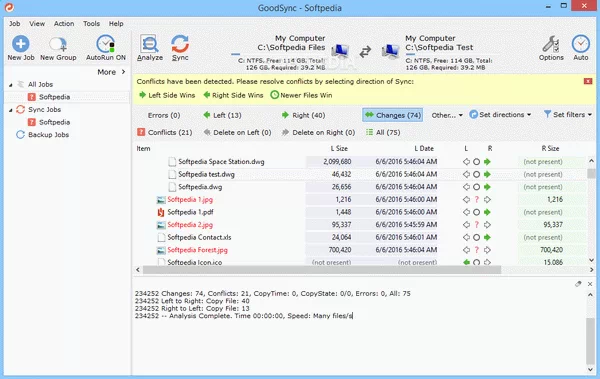Open the Action menu

pyautogui.click(x=64, y=24)
